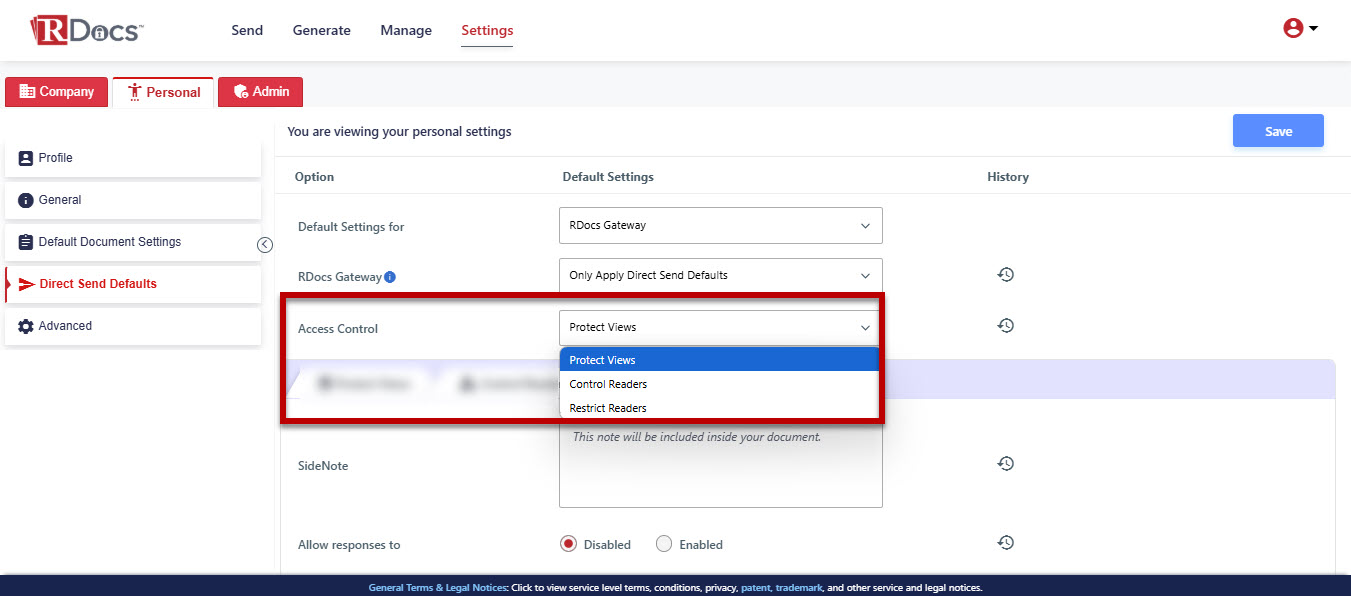Switch to the Company tab

click(56, 92)
